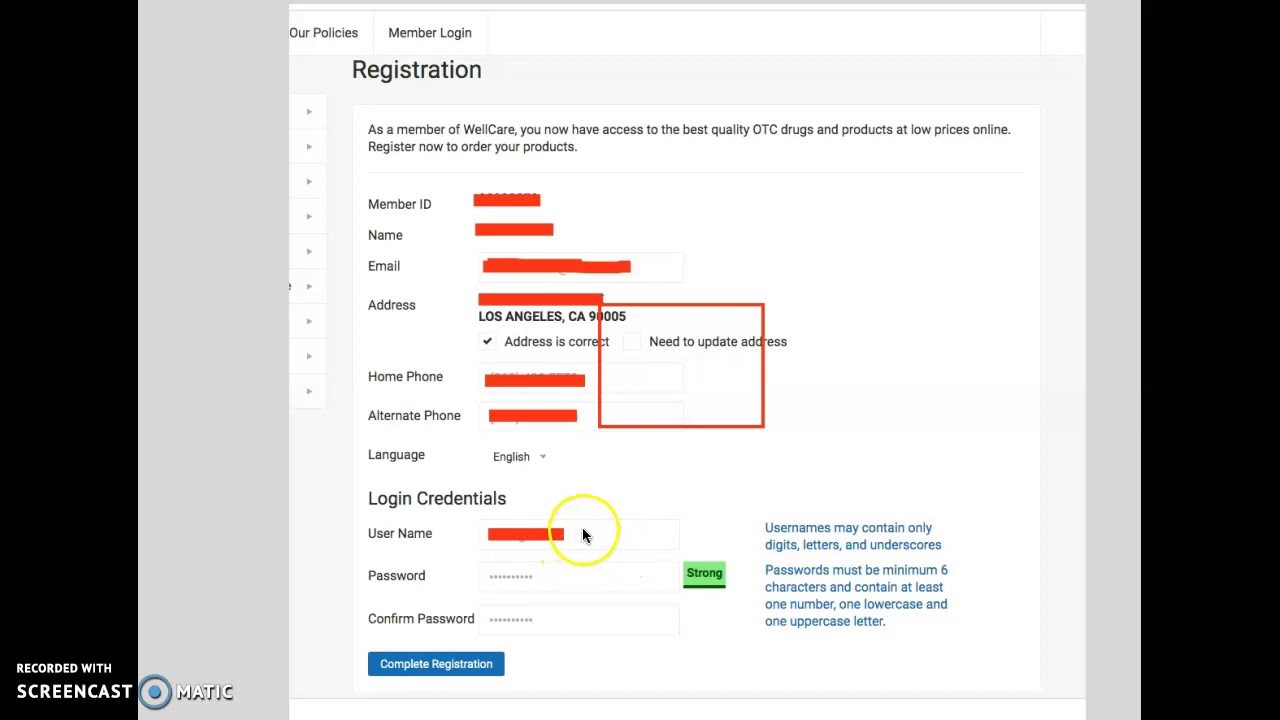Open the Our Policies menu item
Image resolution: width=1280 pixels, height=720 pixels.
point(323,33)
